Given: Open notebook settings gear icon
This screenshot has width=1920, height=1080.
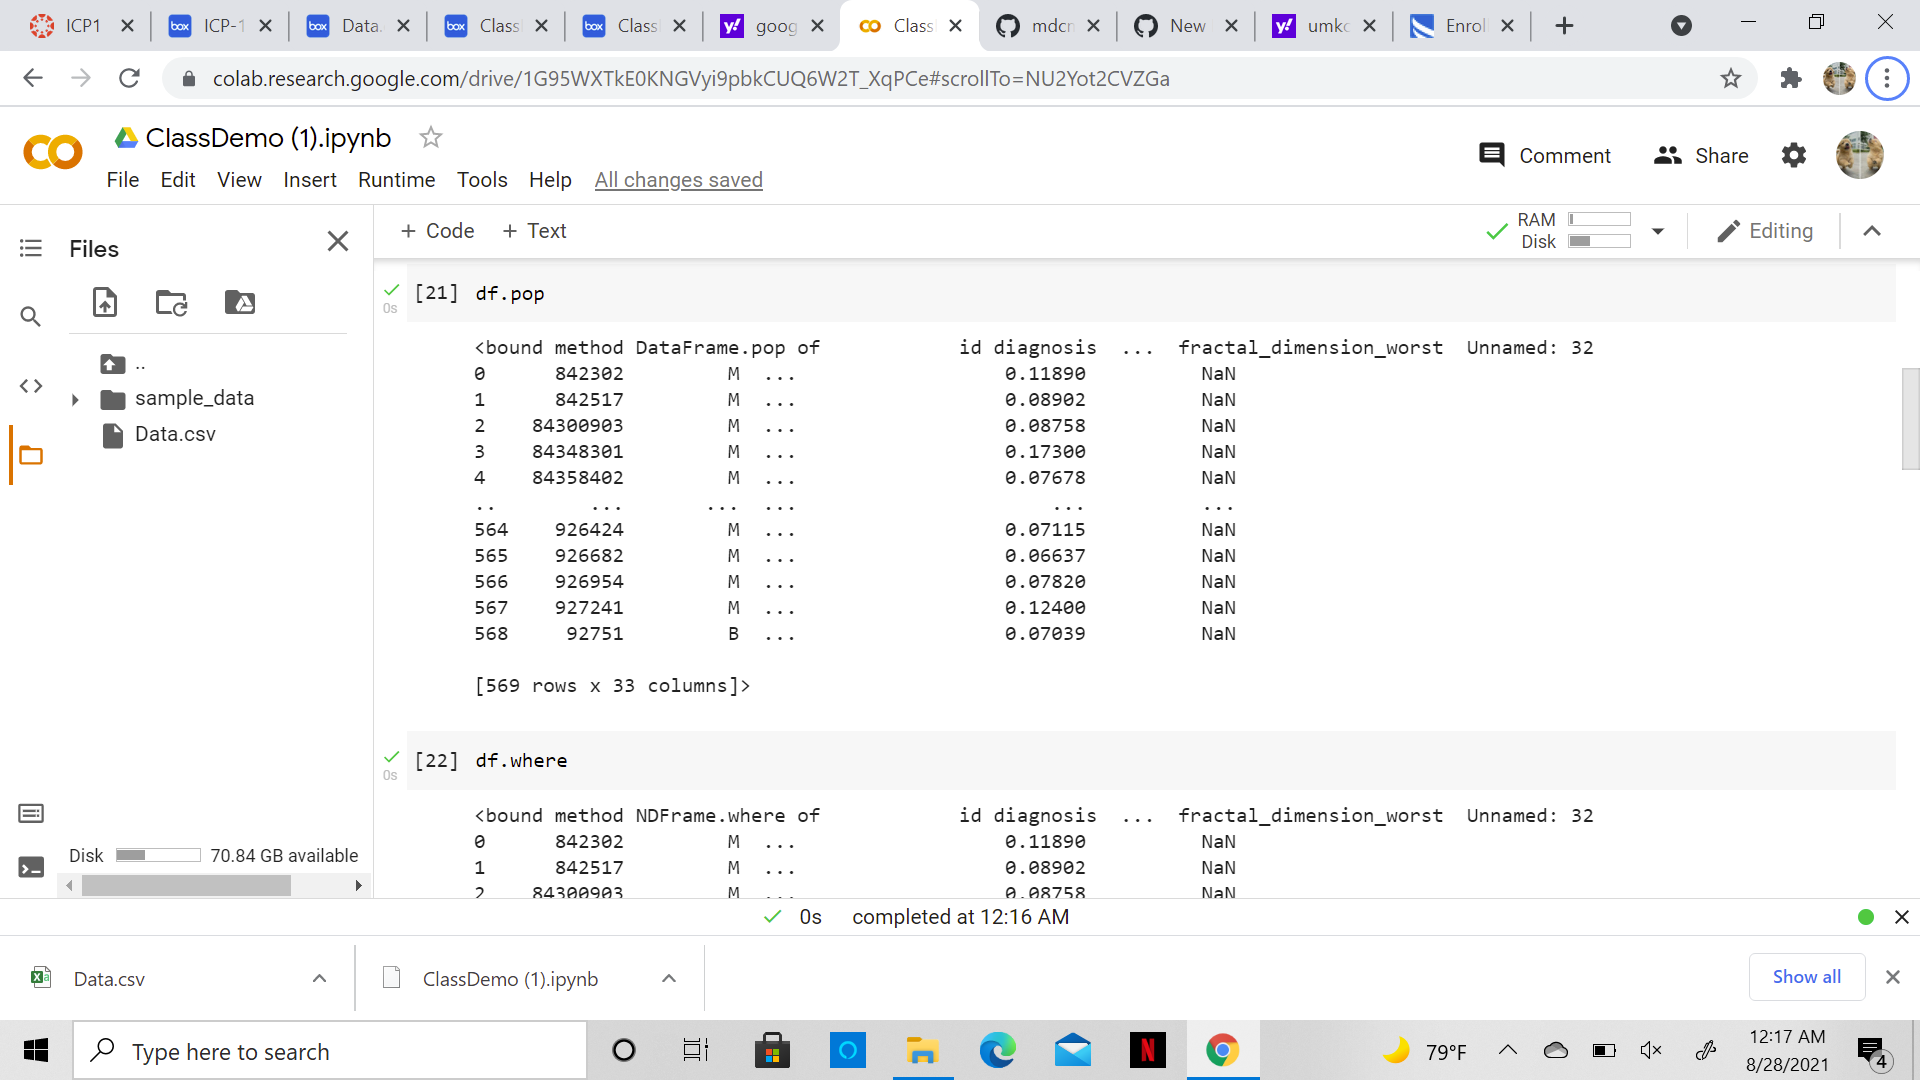Looking at the screenshot, I should (x=1794, y=155).
